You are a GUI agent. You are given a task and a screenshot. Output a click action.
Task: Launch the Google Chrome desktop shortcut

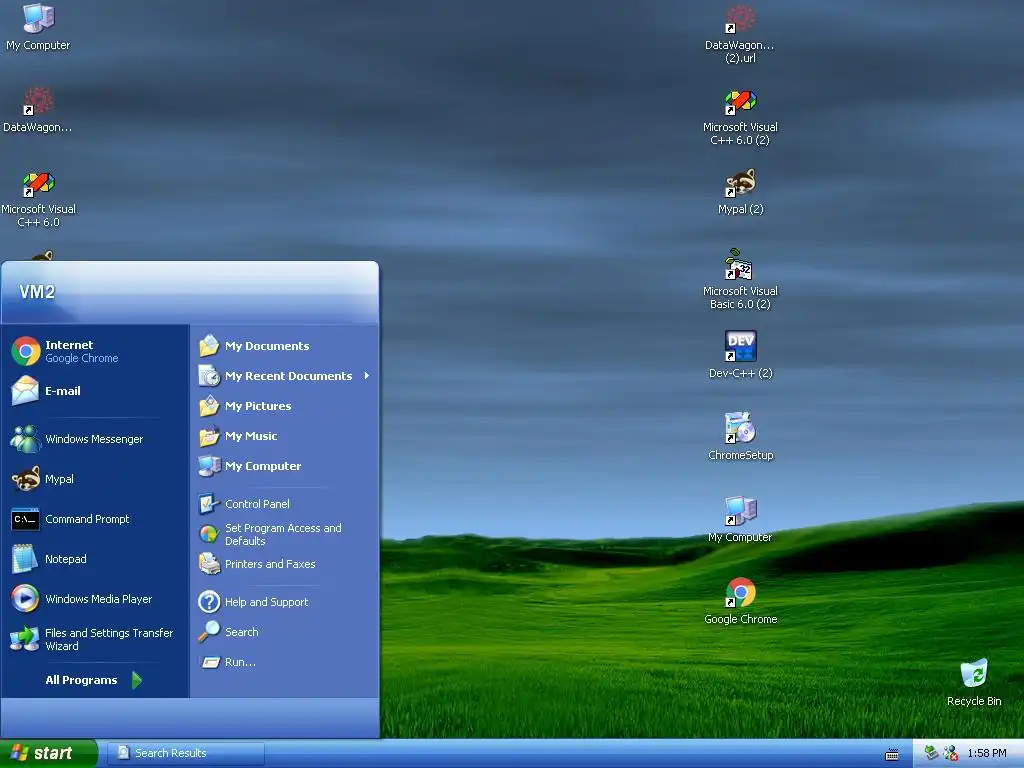point(740,601)
